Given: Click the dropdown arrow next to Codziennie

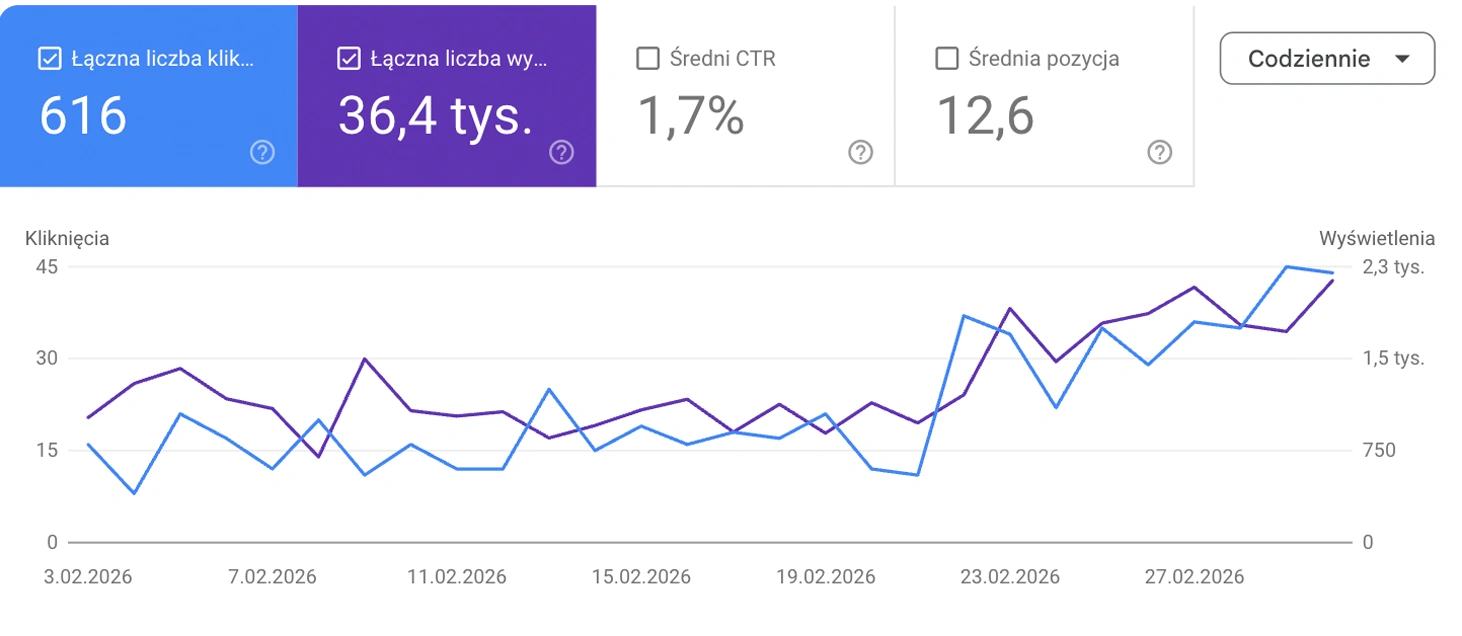Looking at the screenshot, I should pos(1402,59).
